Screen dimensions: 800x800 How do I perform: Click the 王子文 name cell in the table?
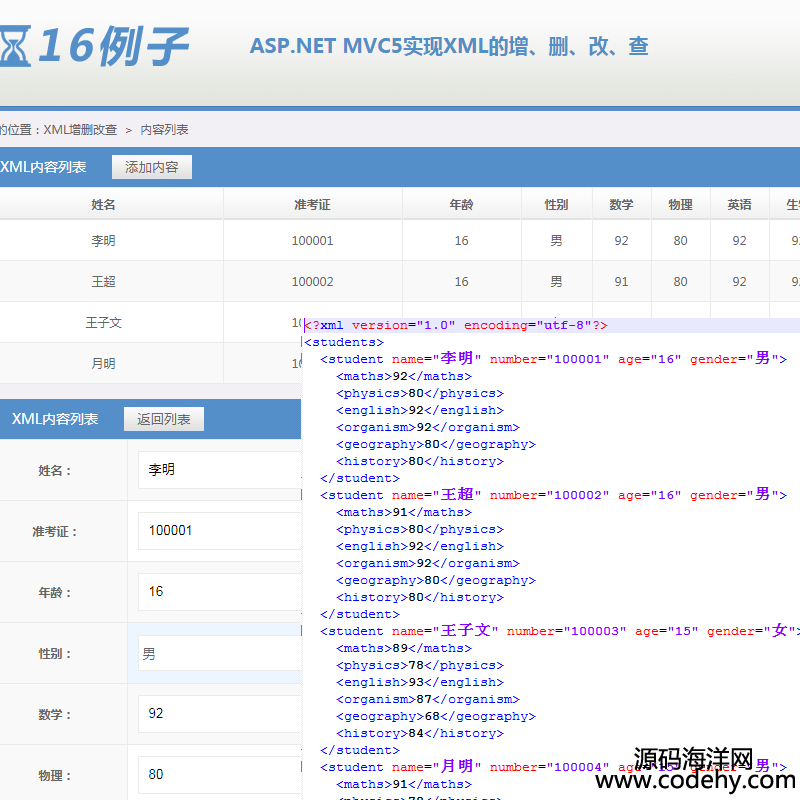(103, 322)
